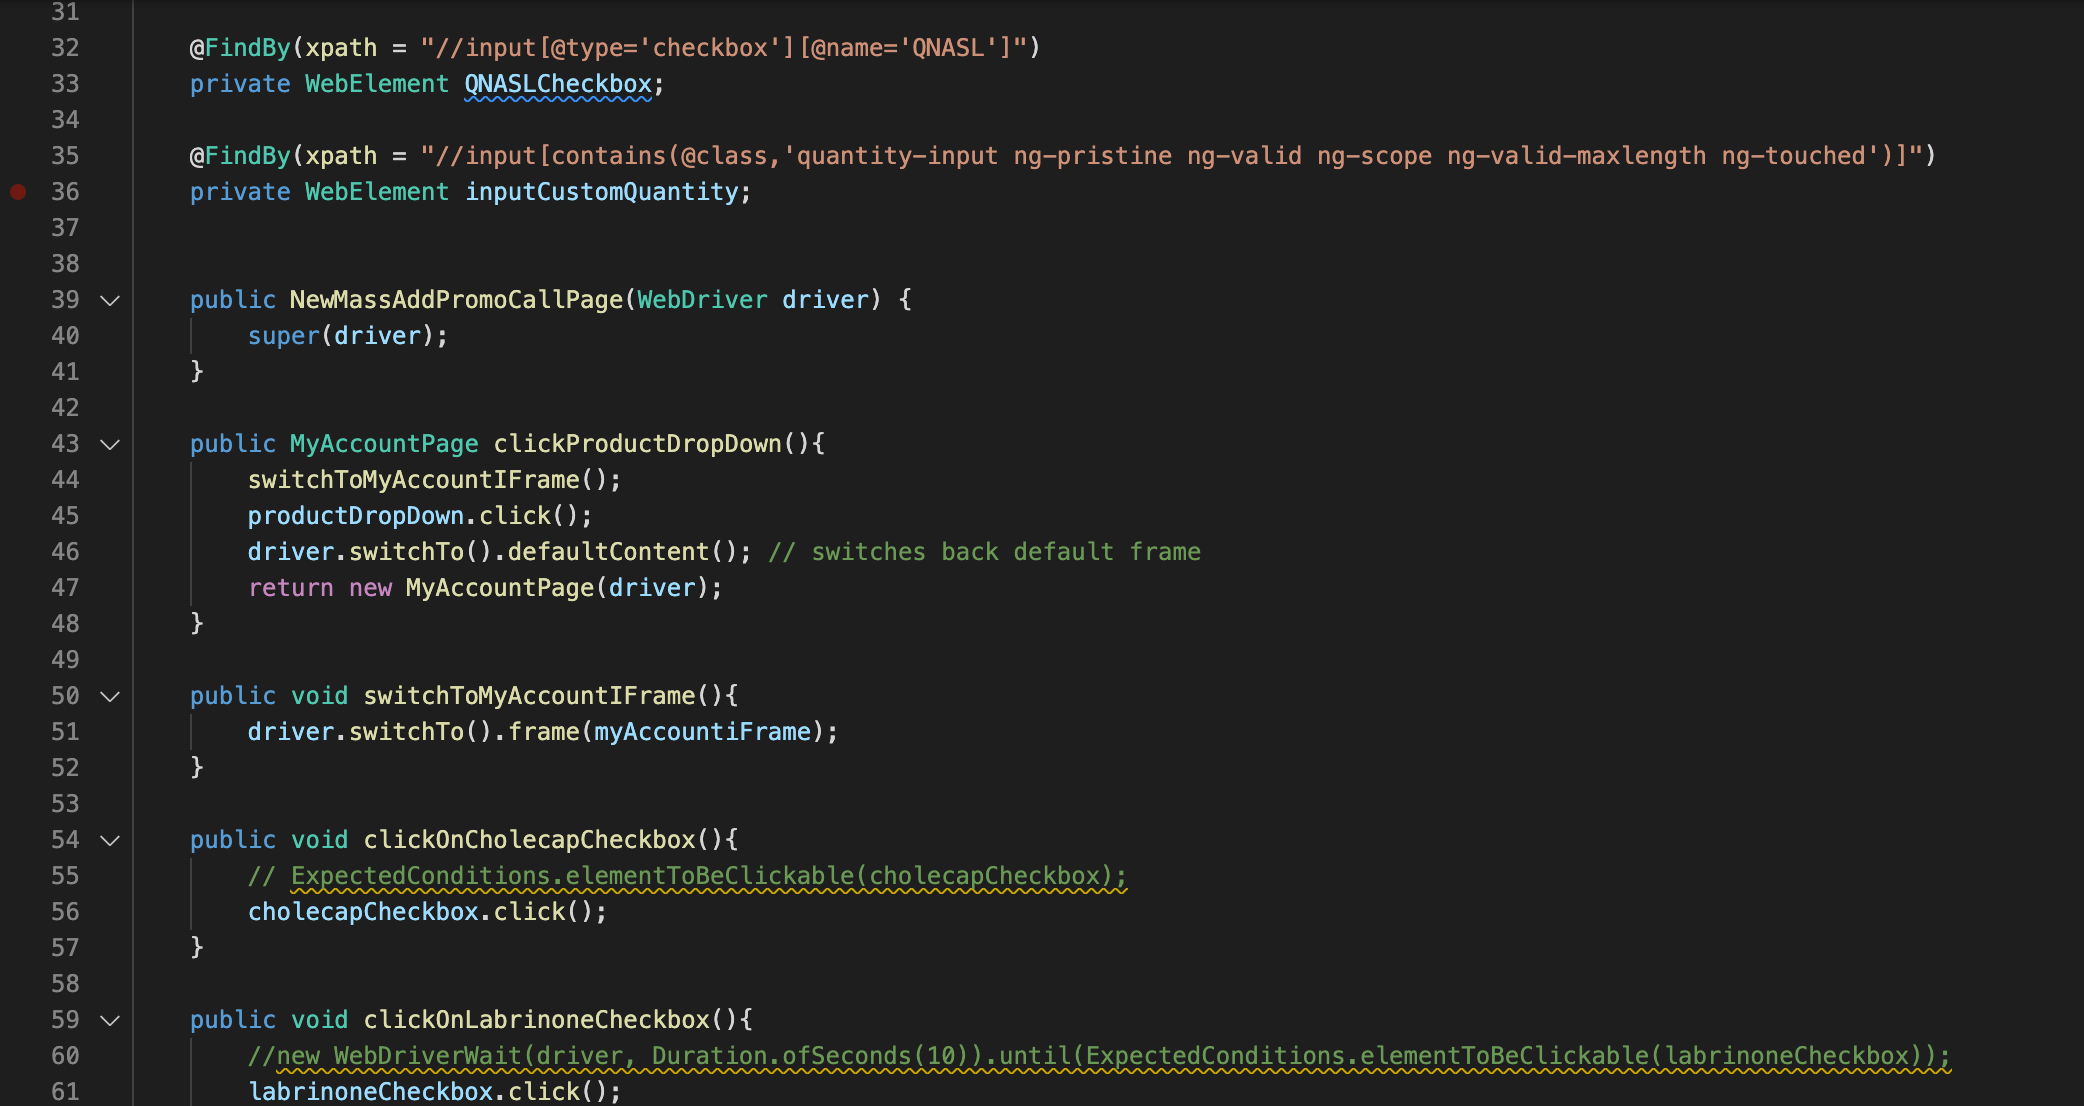Click the driver.switchTo().defaultContent() call

point(499,552)
